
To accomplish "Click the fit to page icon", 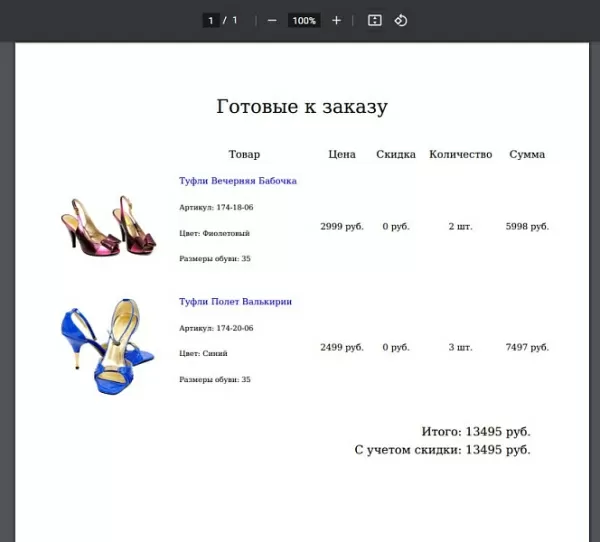I will tap(375, 20).
